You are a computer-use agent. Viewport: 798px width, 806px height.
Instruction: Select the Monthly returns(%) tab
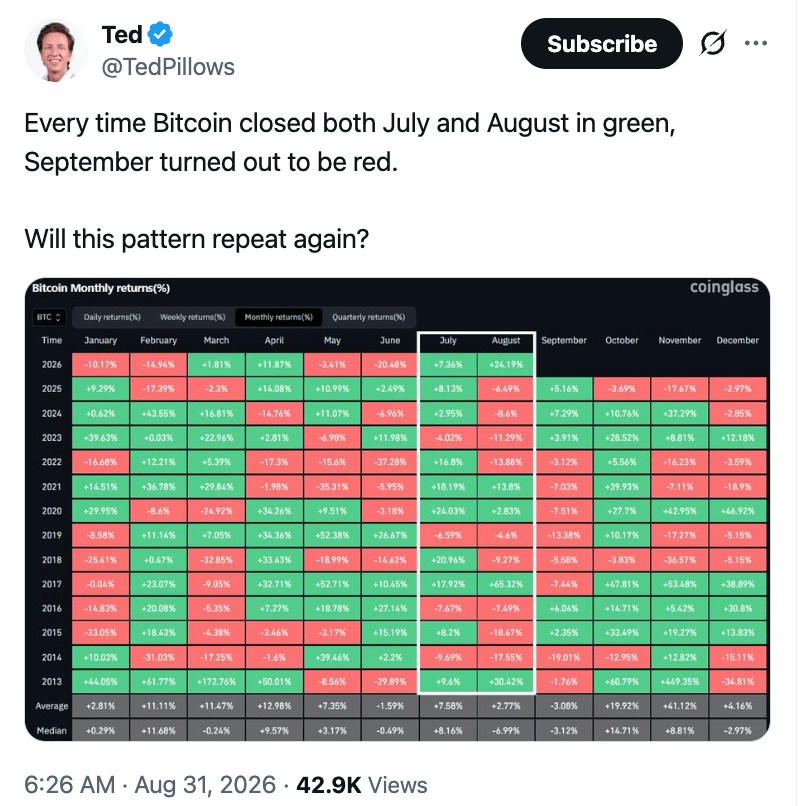[279, 317]
